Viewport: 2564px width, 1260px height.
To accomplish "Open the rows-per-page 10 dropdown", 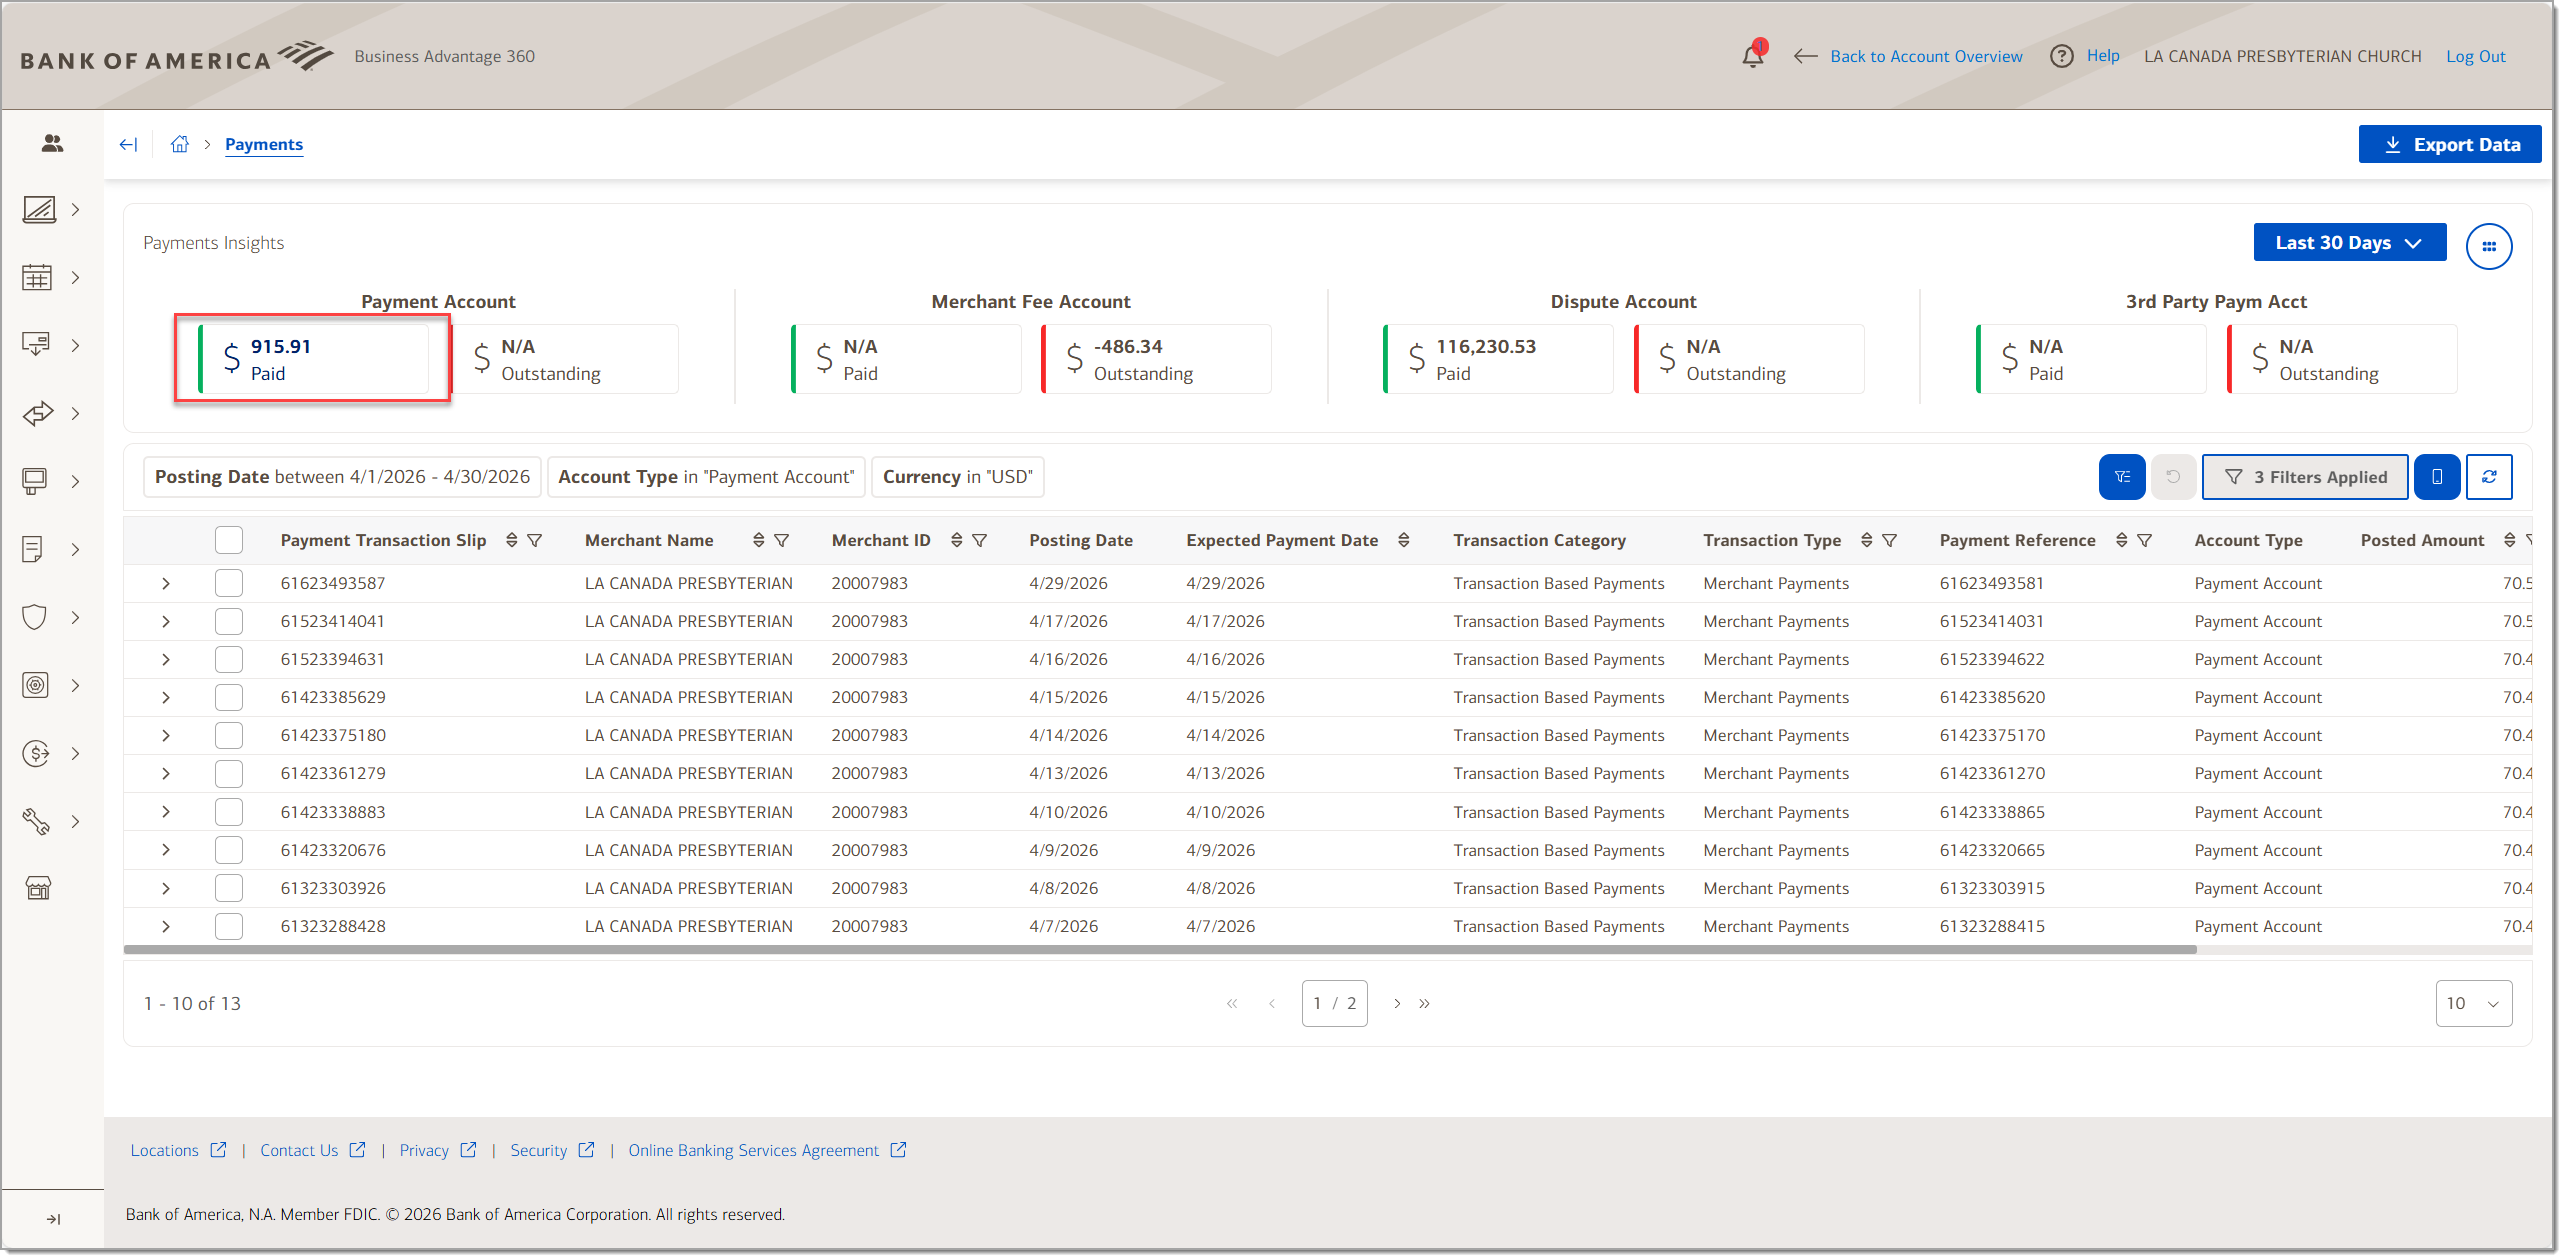I will pos(2473,1003).
